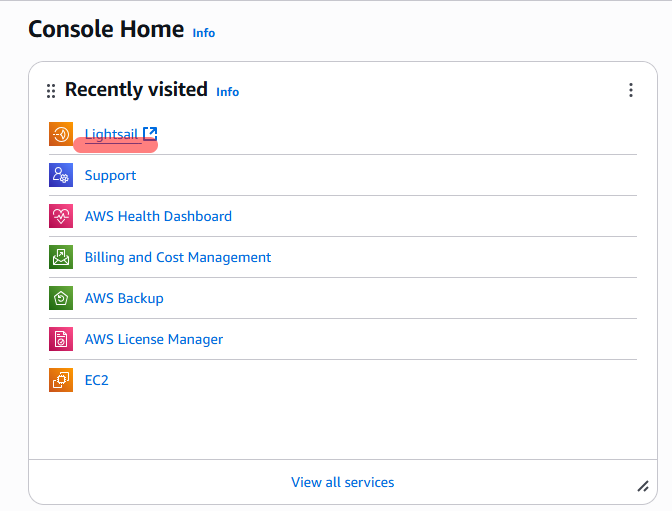
Task: Open Billing and Cost Management link
Action: click(178, 257)
